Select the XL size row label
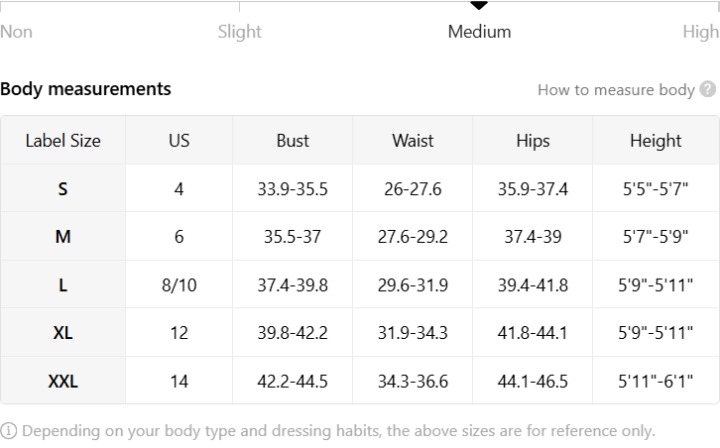Screen dimensions: 720x448 tap(63, 333)
